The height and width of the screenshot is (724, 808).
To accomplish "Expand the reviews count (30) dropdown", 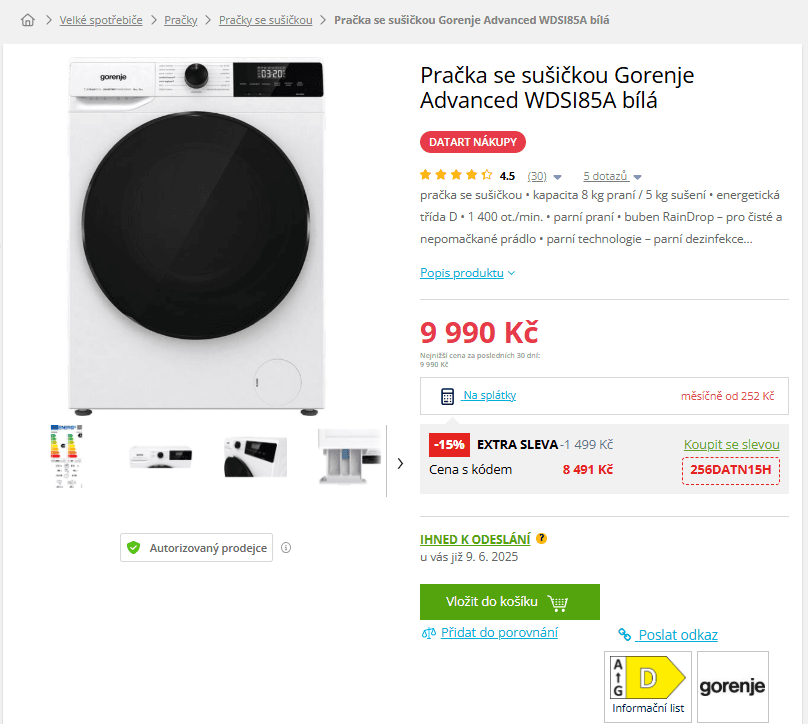I will coord(544,177).
